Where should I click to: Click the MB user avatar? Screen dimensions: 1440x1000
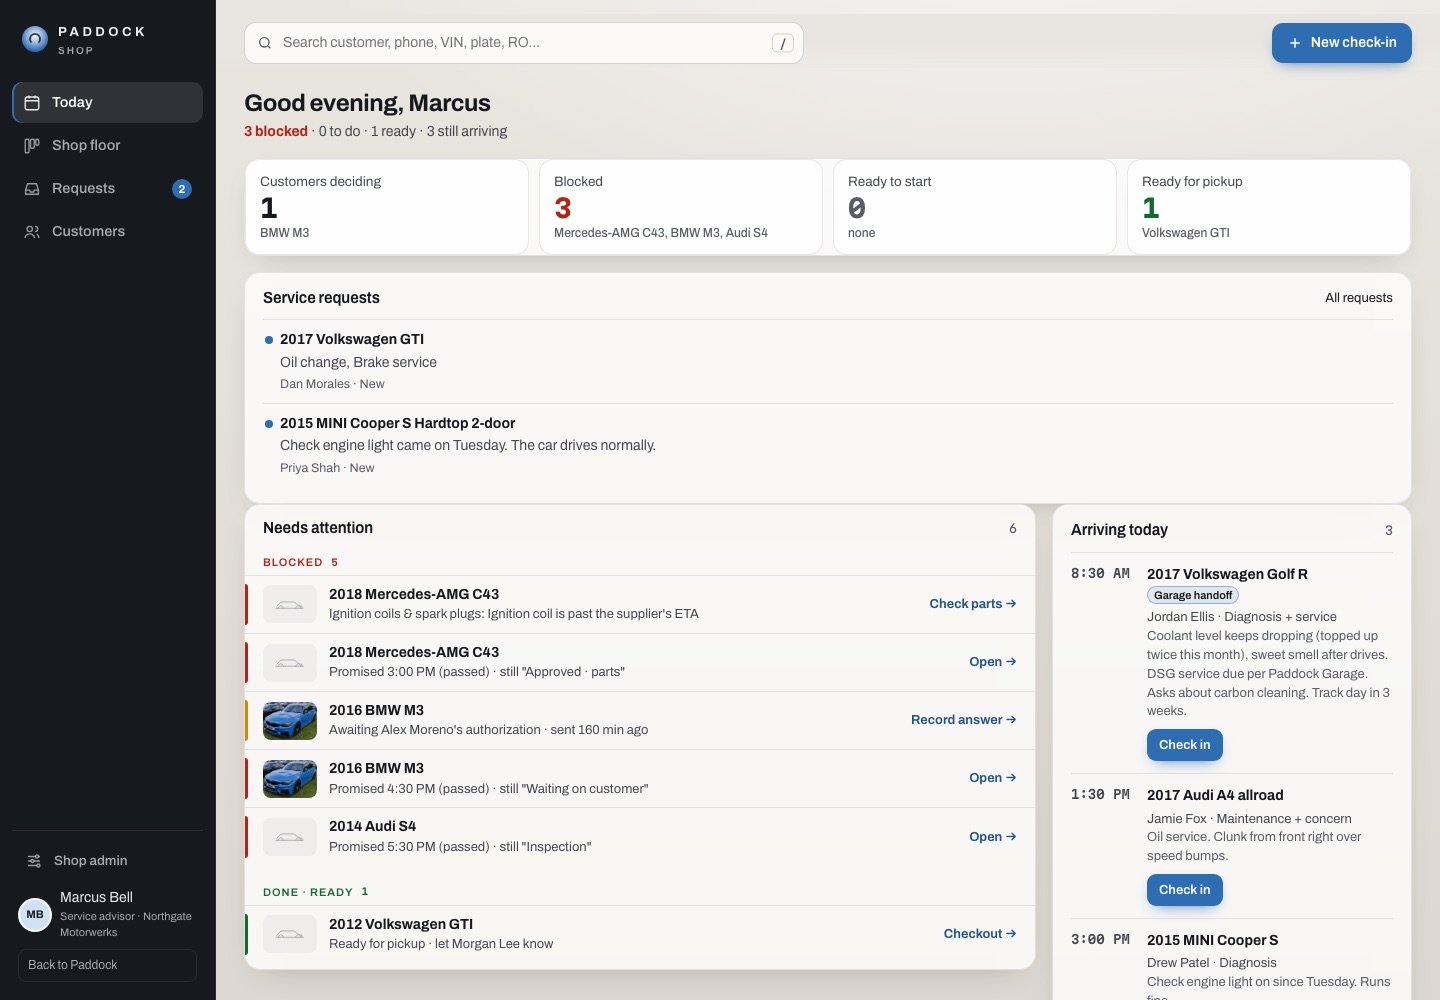click(x=35, y=914)
